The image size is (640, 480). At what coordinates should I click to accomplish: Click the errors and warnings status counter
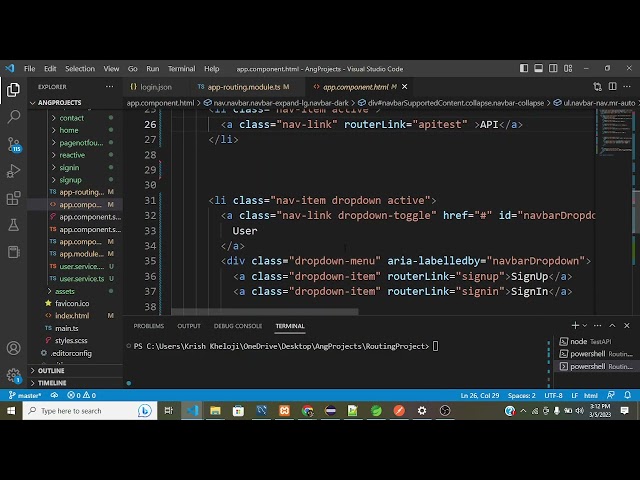81,395
